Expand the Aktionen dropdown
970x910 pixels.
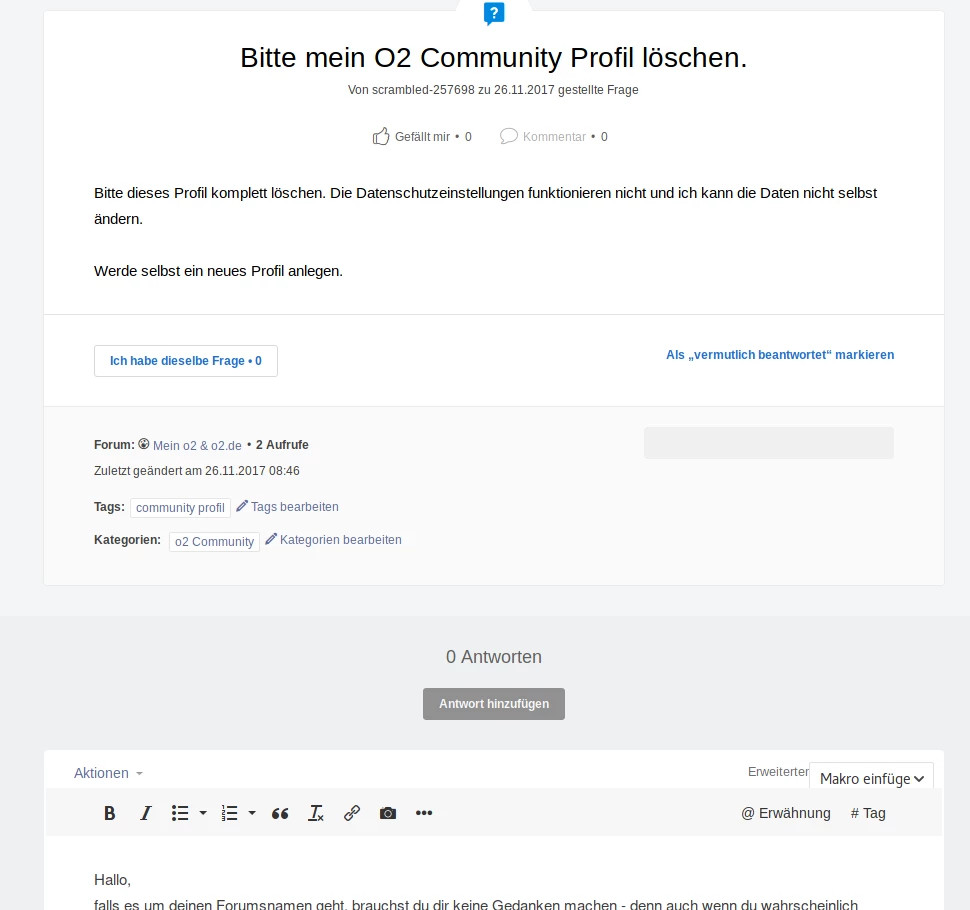(108, 773)
